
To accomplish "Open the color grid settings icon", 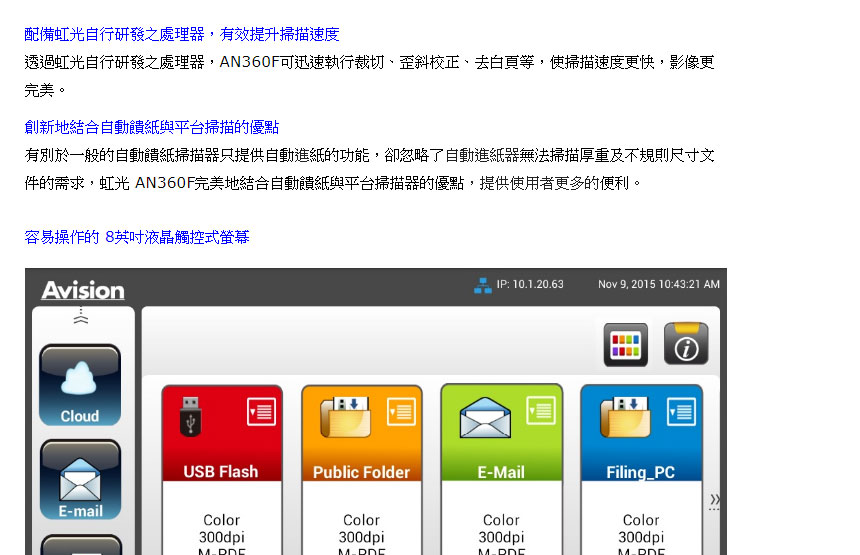I will [x=626, y=344].
